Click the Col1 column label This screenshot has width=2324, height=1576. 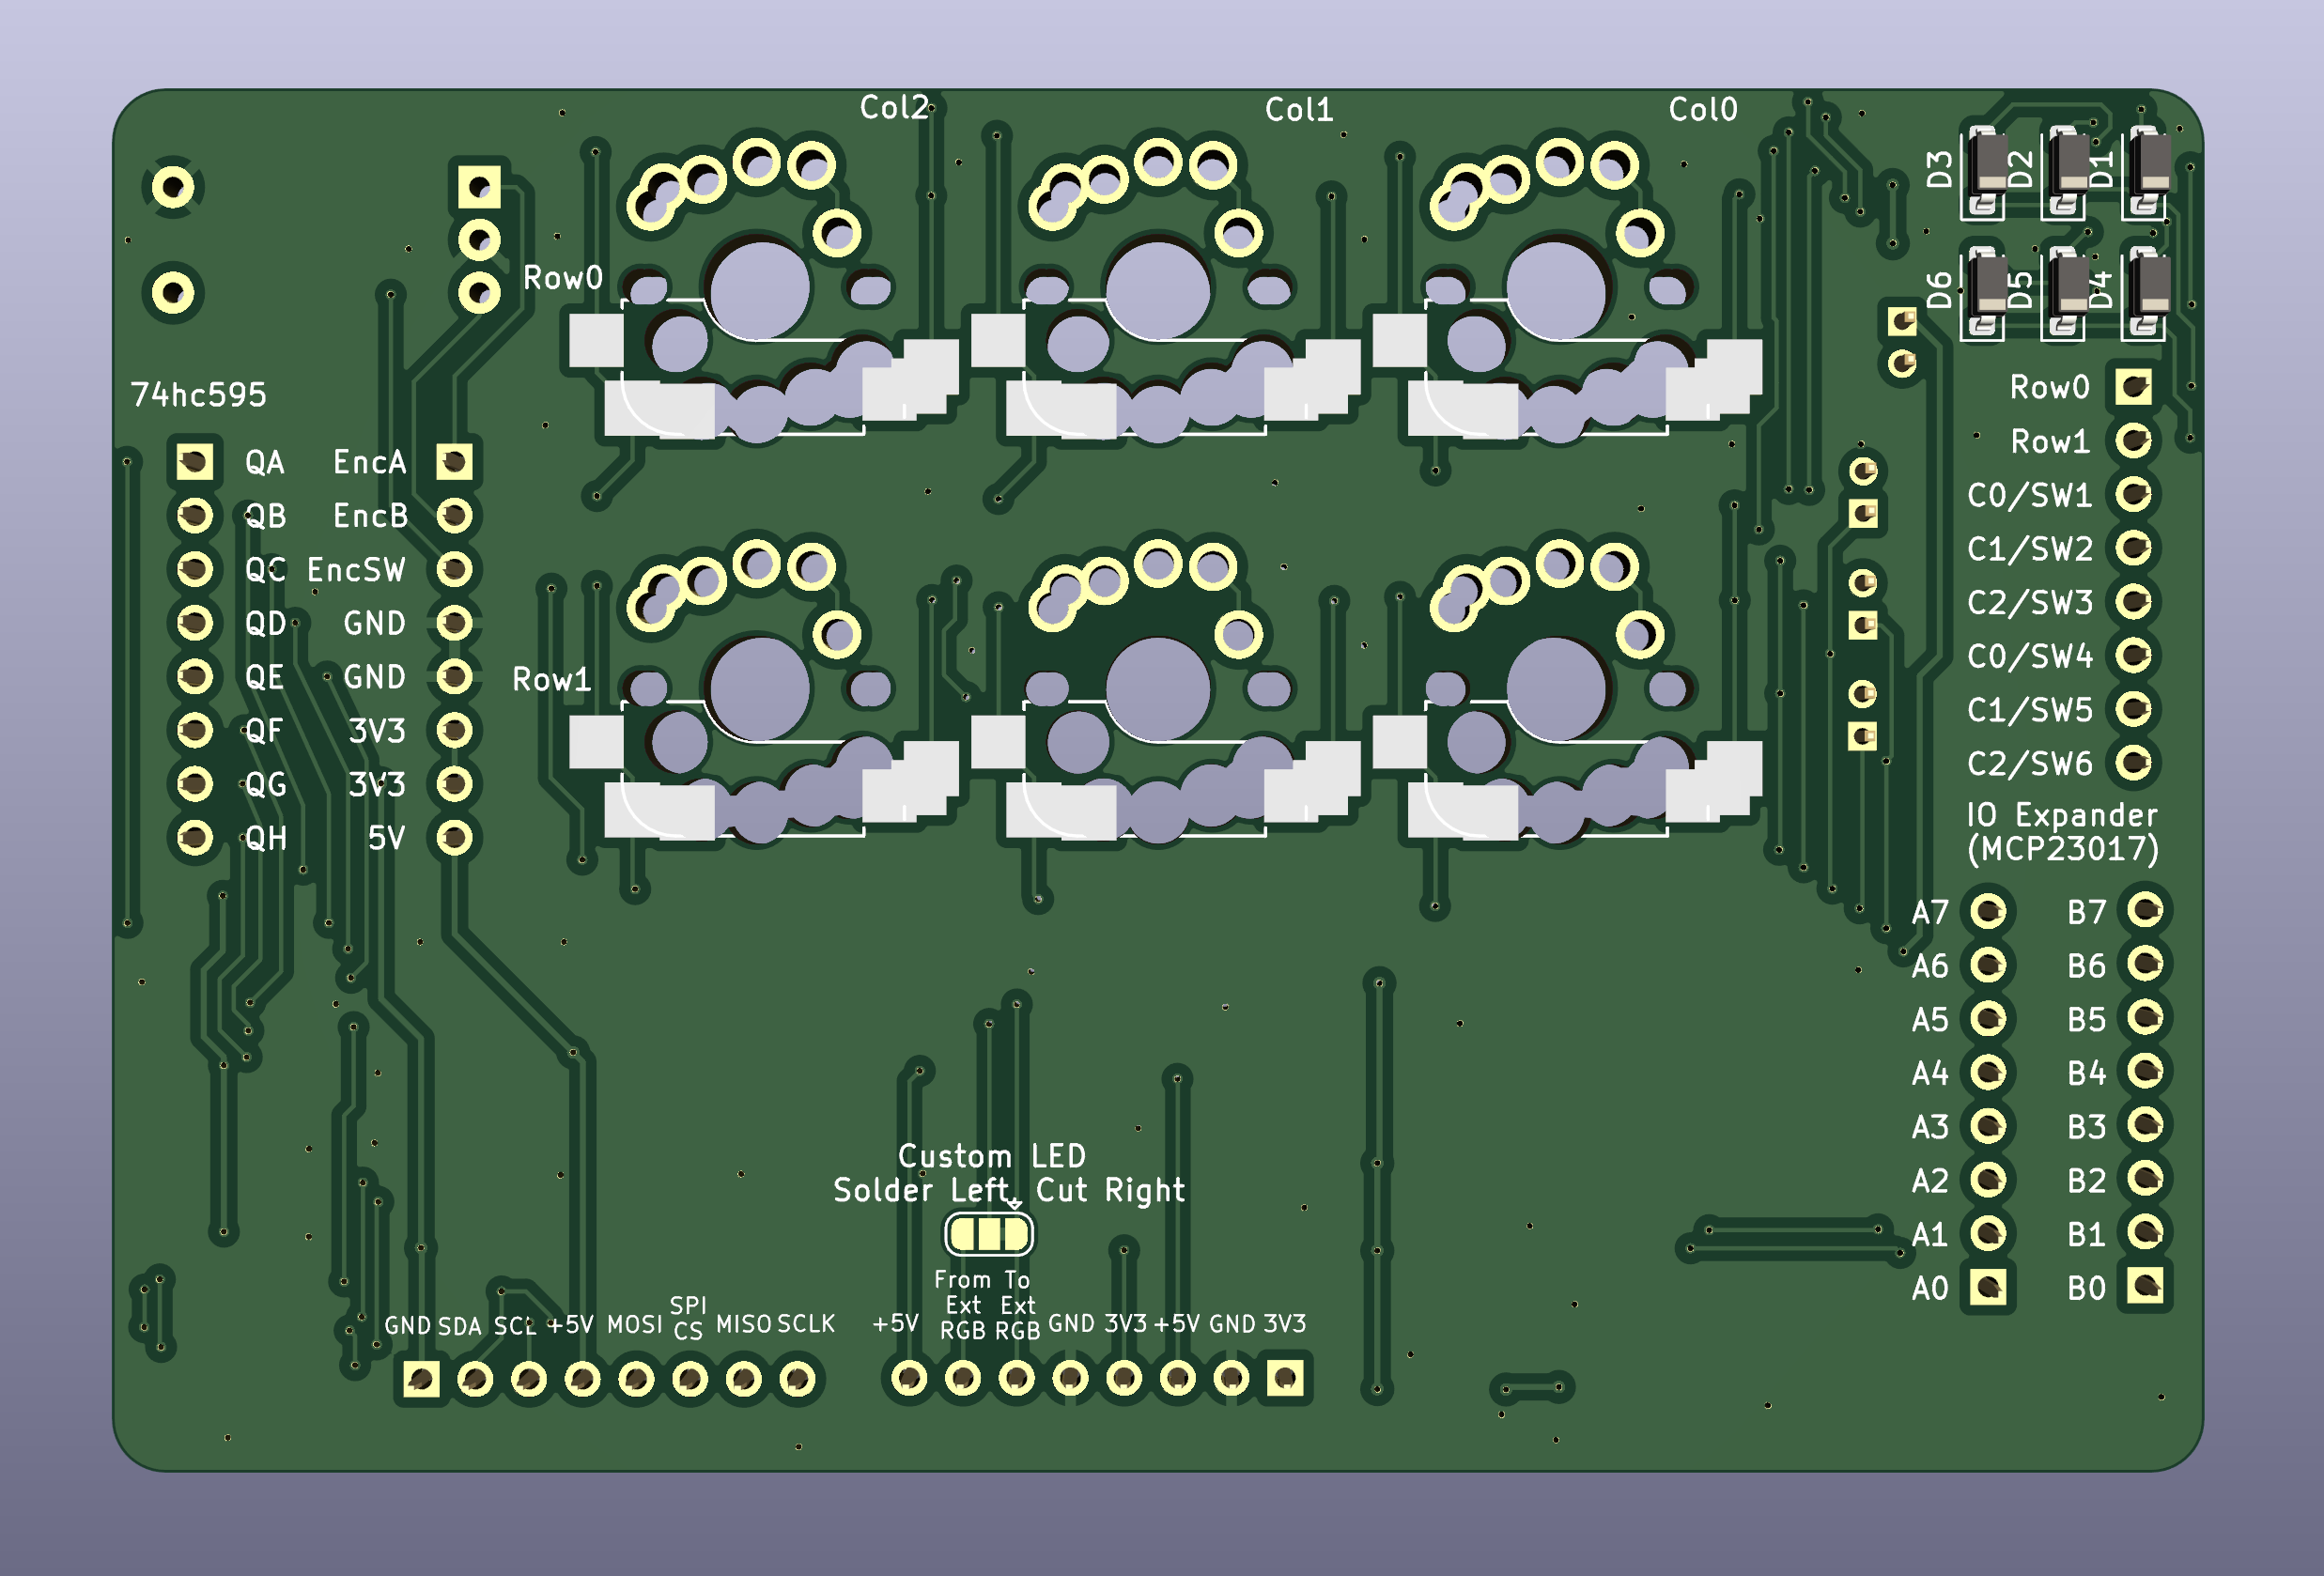pos(1299,110)
